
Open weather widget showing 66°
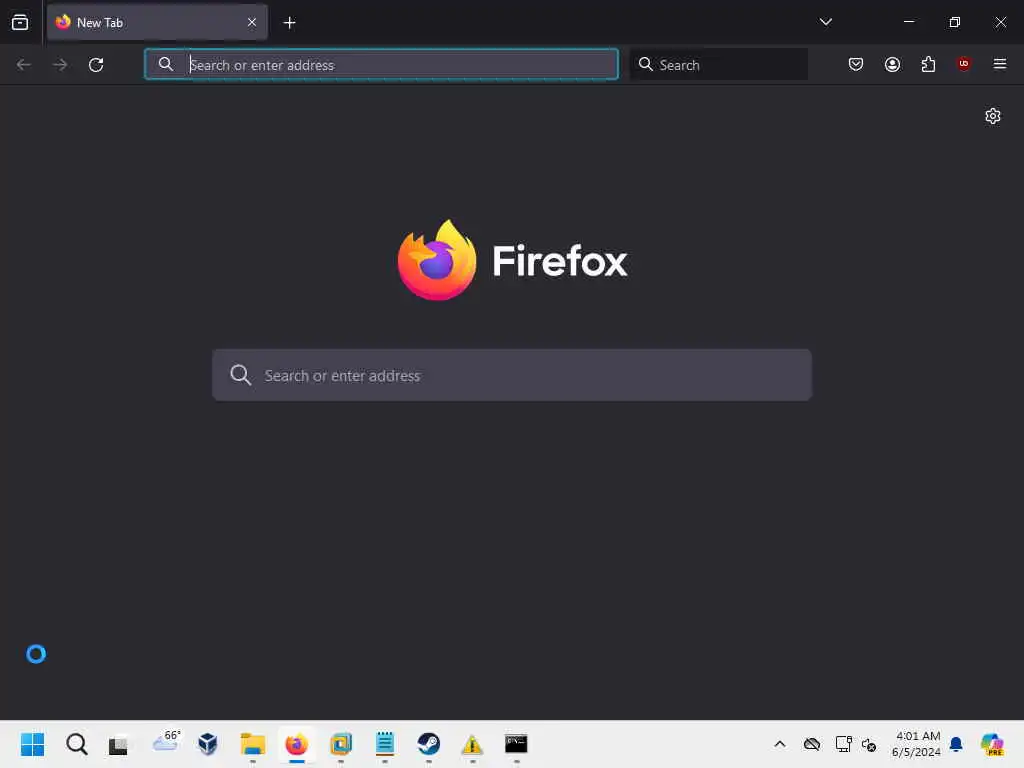click(166, 742)
